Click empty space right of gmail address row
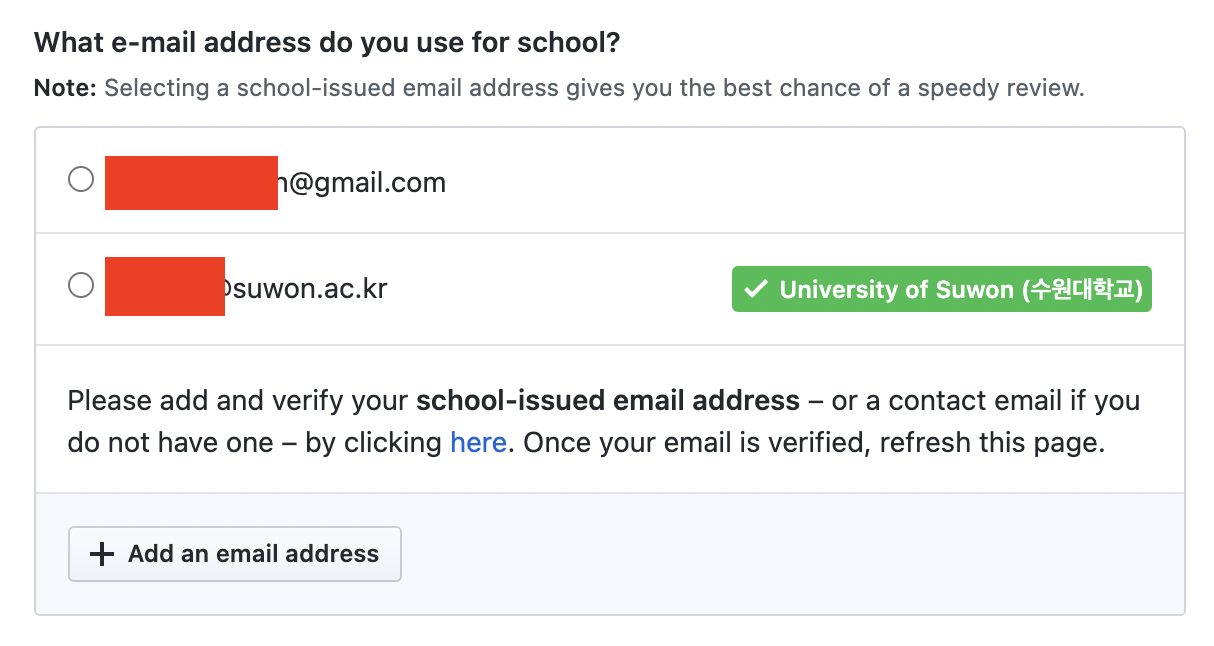This screenshot has width=1214, height=646. 800,182
